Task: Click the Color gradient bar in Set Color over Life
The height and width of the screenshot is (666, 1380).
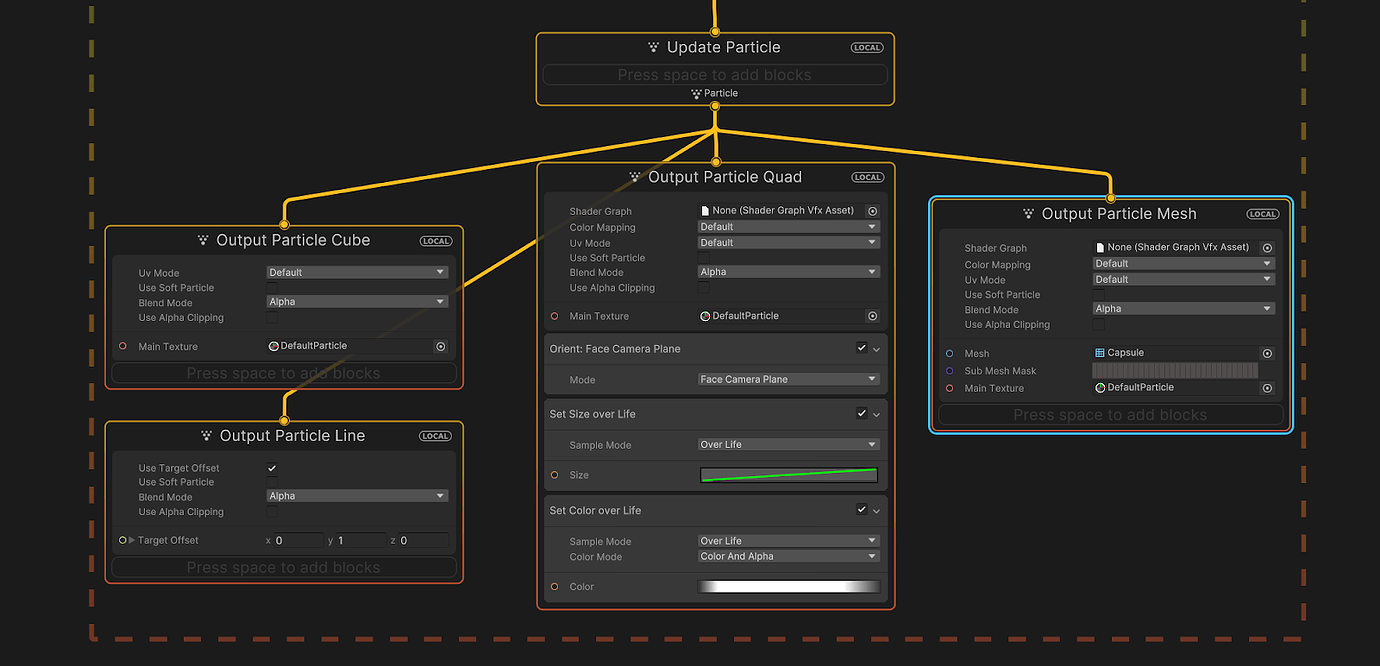Action: [x=788, y=586]
